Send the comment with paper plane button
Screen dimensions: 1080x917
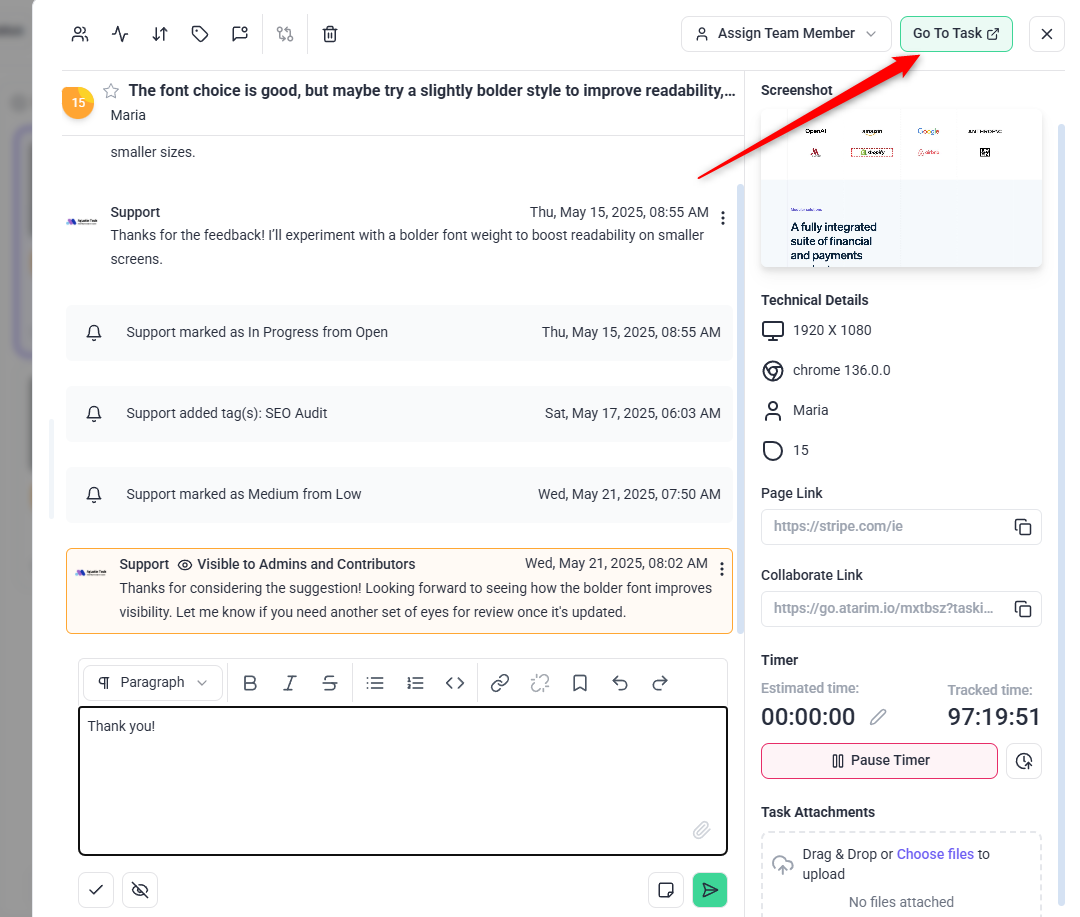click(710, 890)
